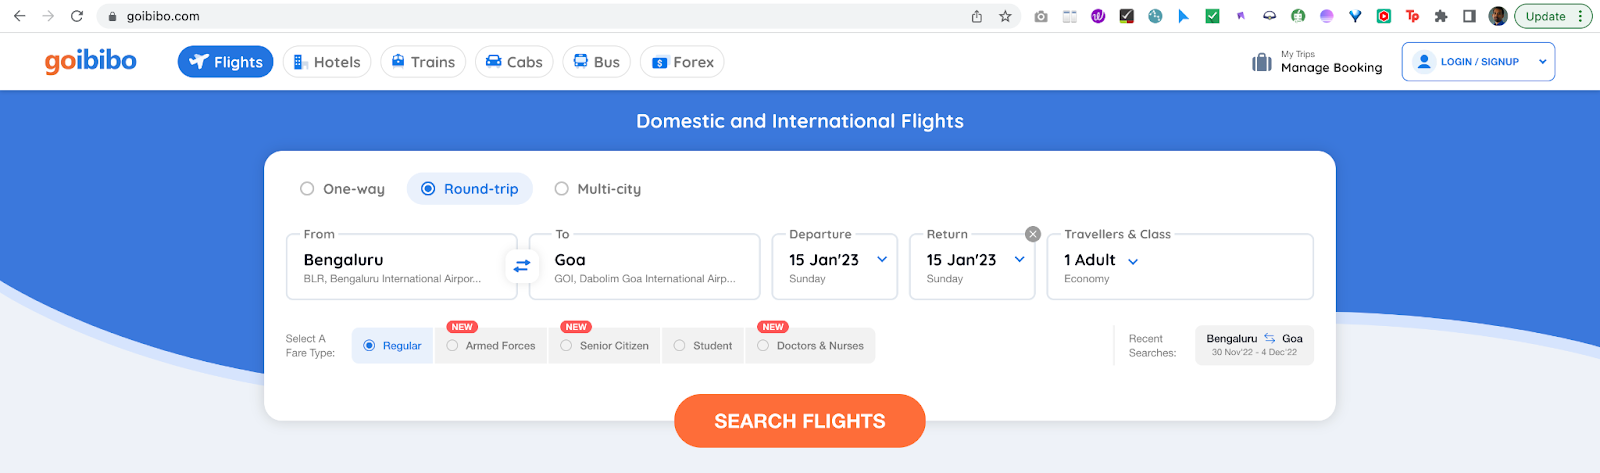Select the Round-trip option
The height and width of the screenshot is (473, 1600).
(x=469, y=189)
